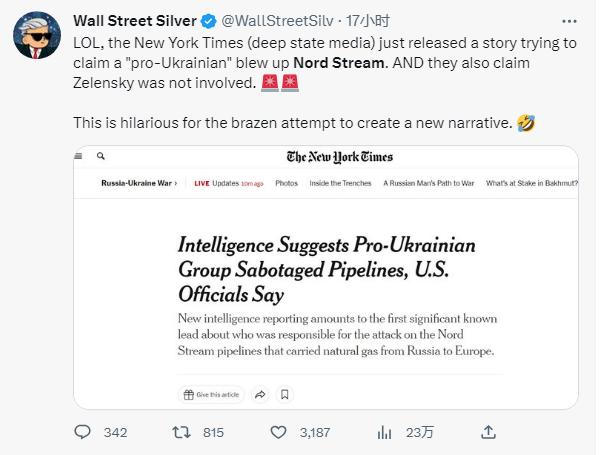The width and height of the screenshot is (600, 455).
Task: Click the article share arrow icon
Action: pos(260,395)
